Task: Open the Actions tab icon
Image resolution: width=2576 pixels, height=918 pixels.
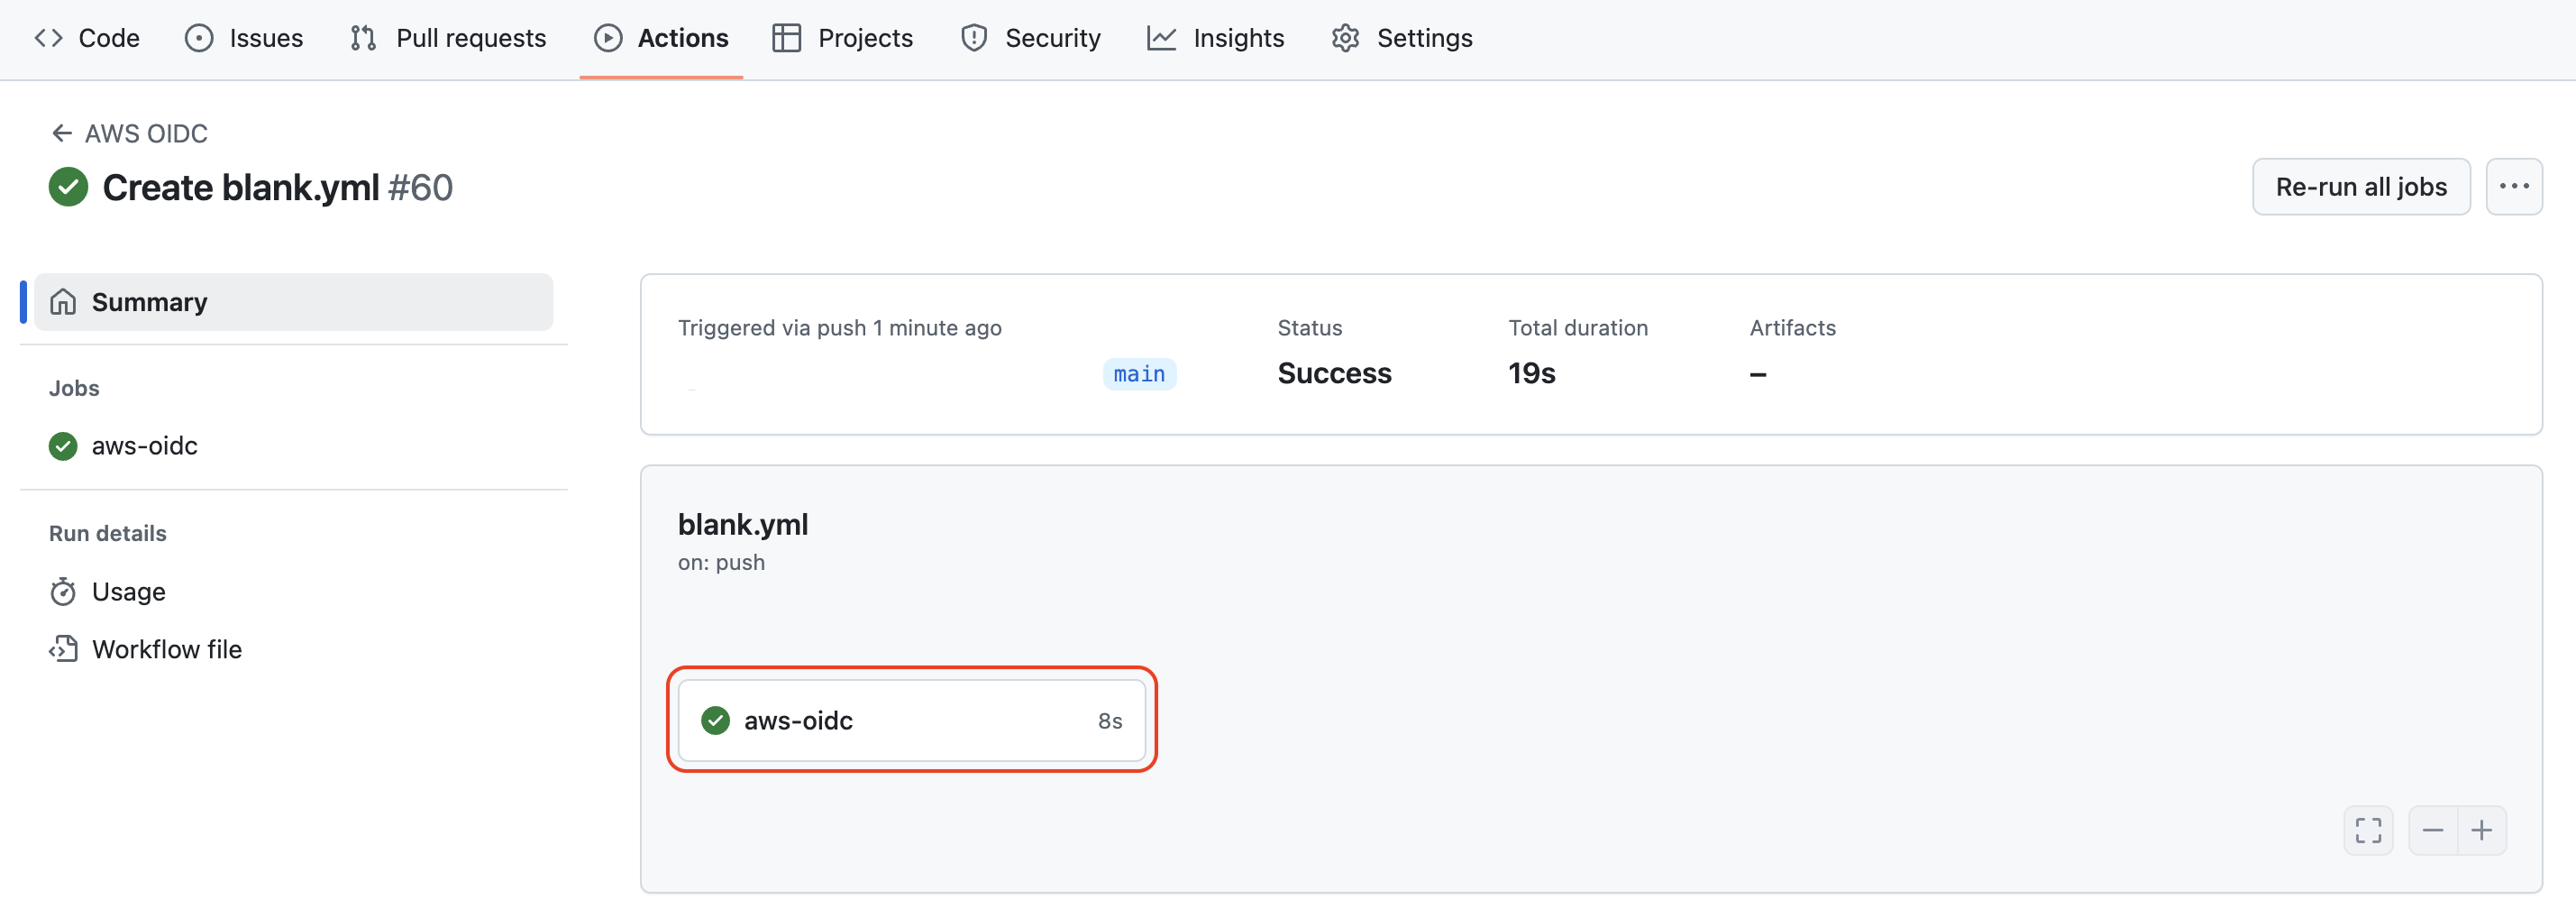Action: tap(608, 38)
